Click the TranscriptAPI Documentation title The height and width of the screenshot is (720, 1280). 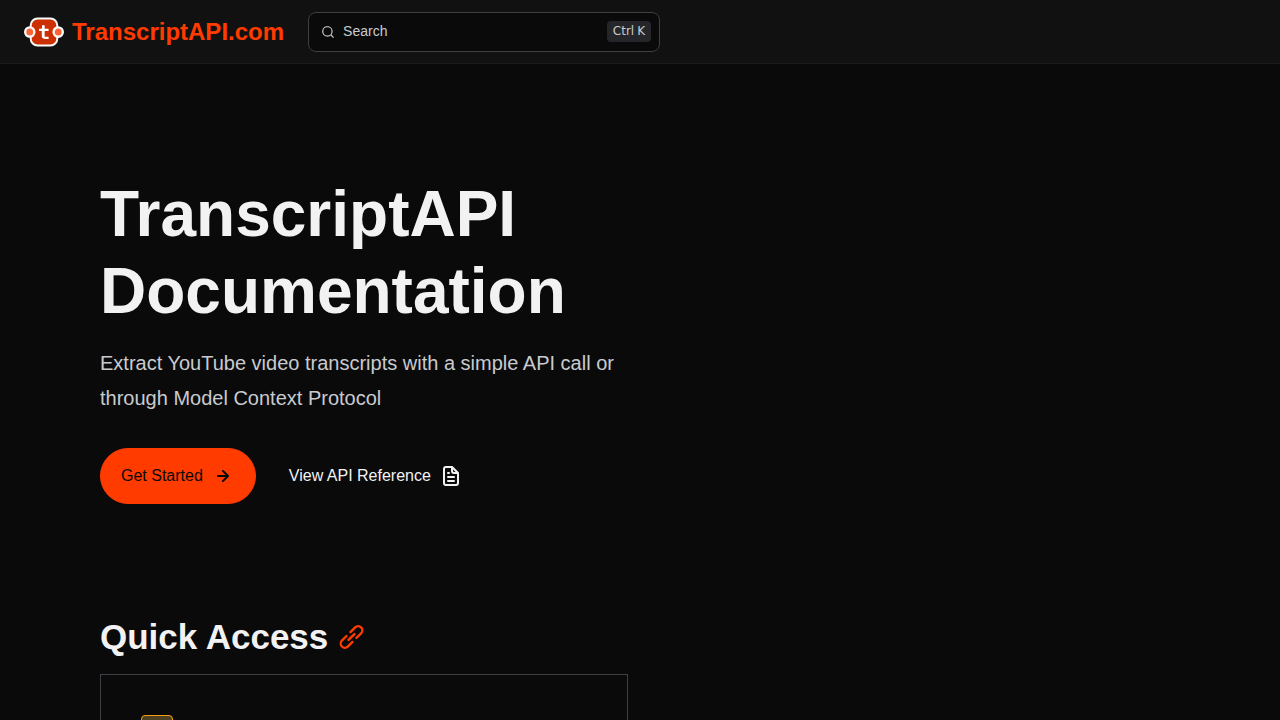pos(333,252)
